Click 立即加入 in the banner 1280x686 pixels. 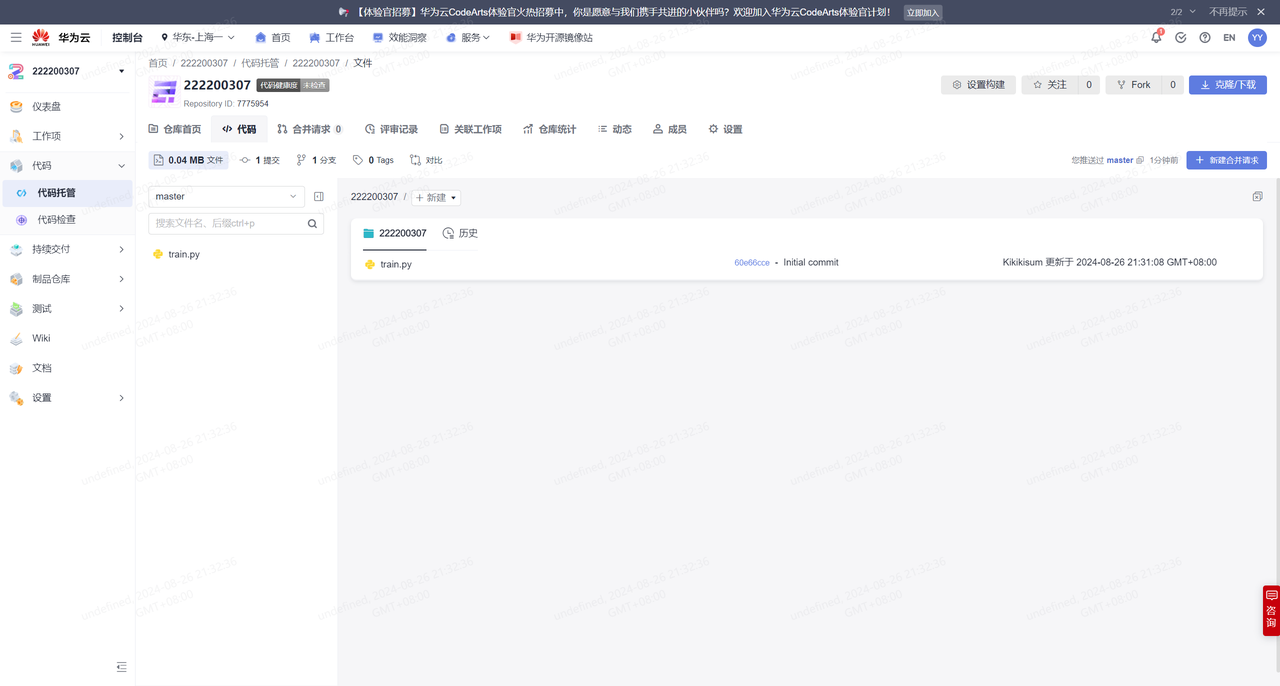pyautogui.click(x=923, y=13)
